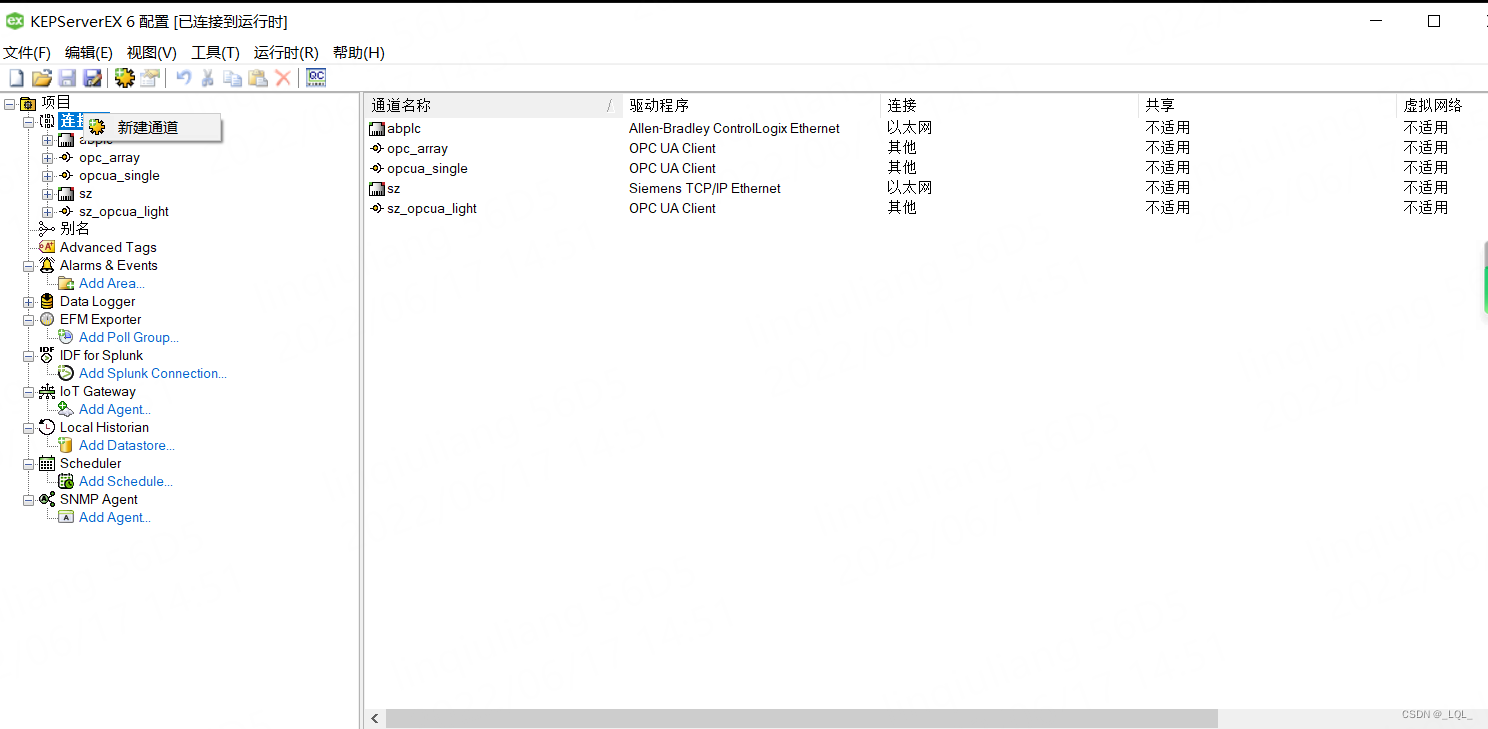The width and height of the screenshot is (1488, 729).
Task: Launch Quick Client via the QC icon
Action: tap(316, 78)
